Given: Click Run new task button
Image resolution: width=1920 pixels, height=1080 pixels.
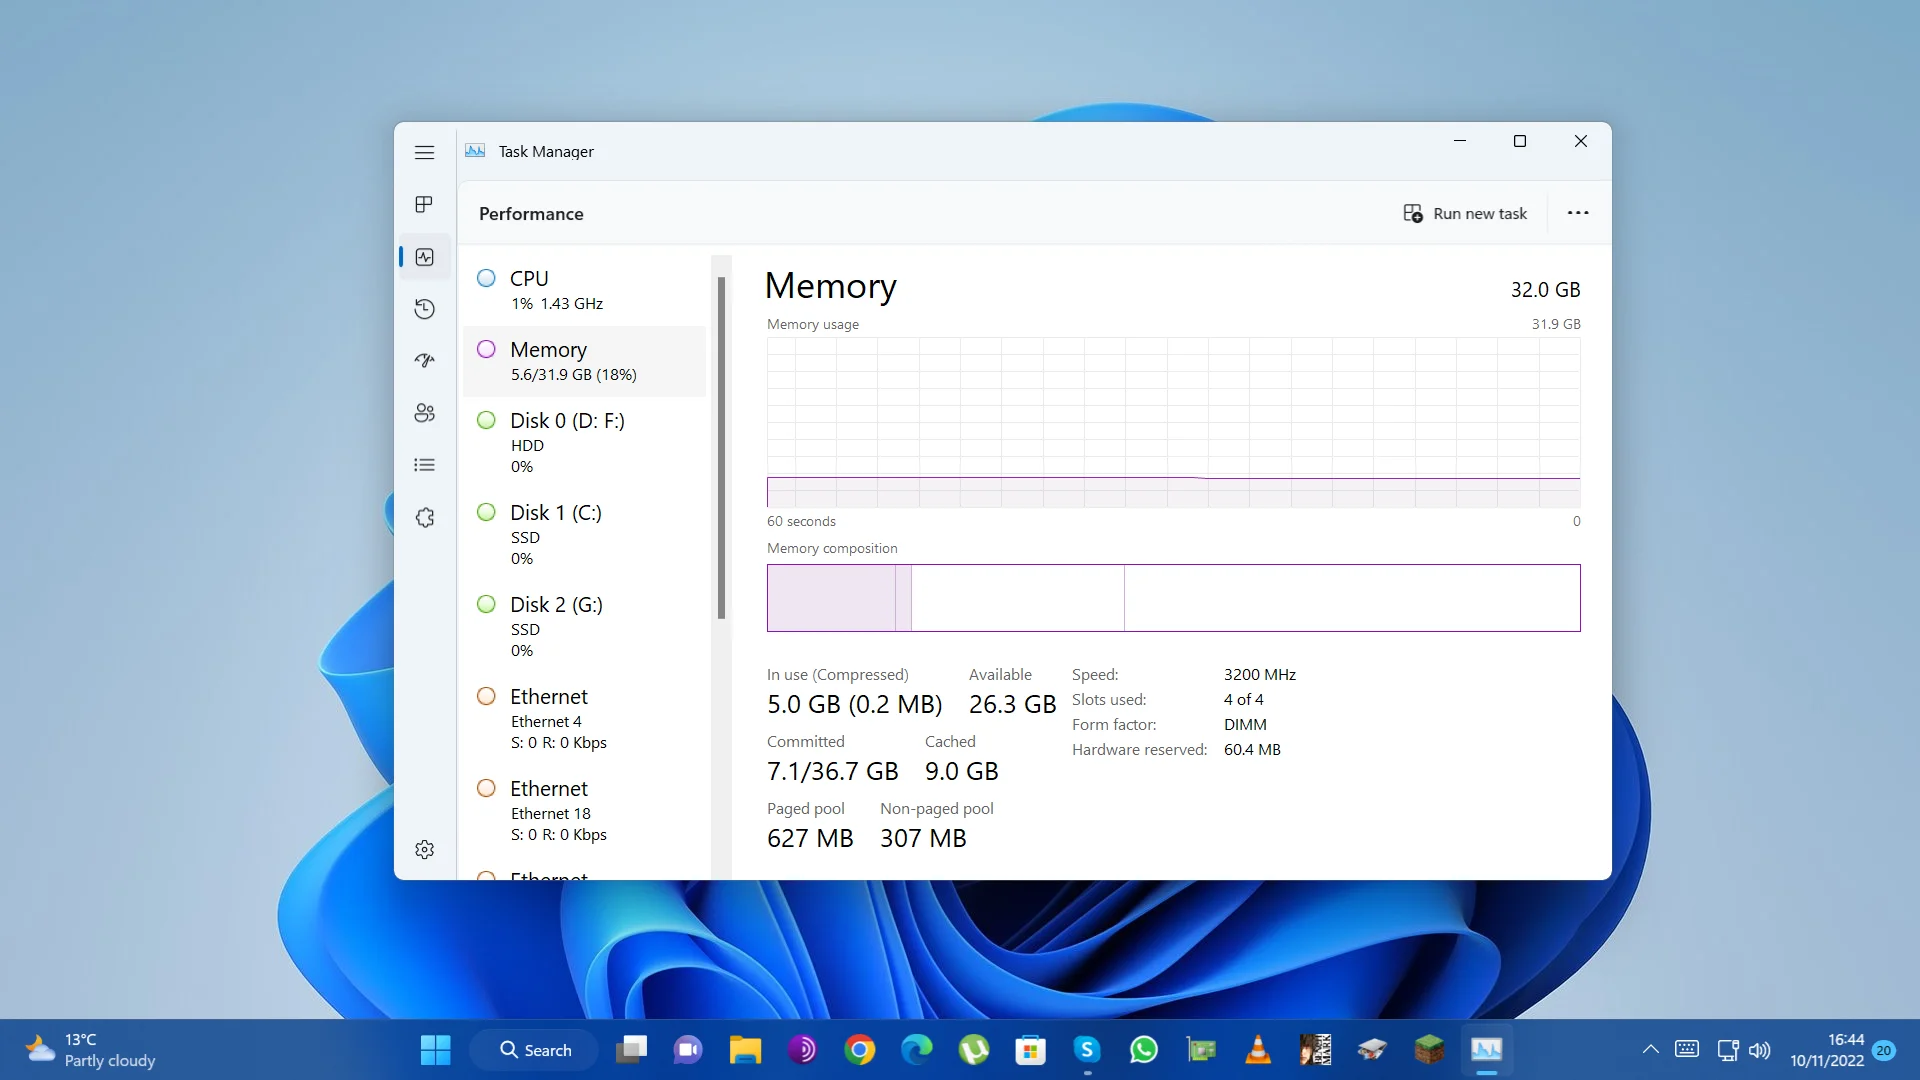Looking at the screenshot, I should pyautogui.click(x=1465, y=213).
